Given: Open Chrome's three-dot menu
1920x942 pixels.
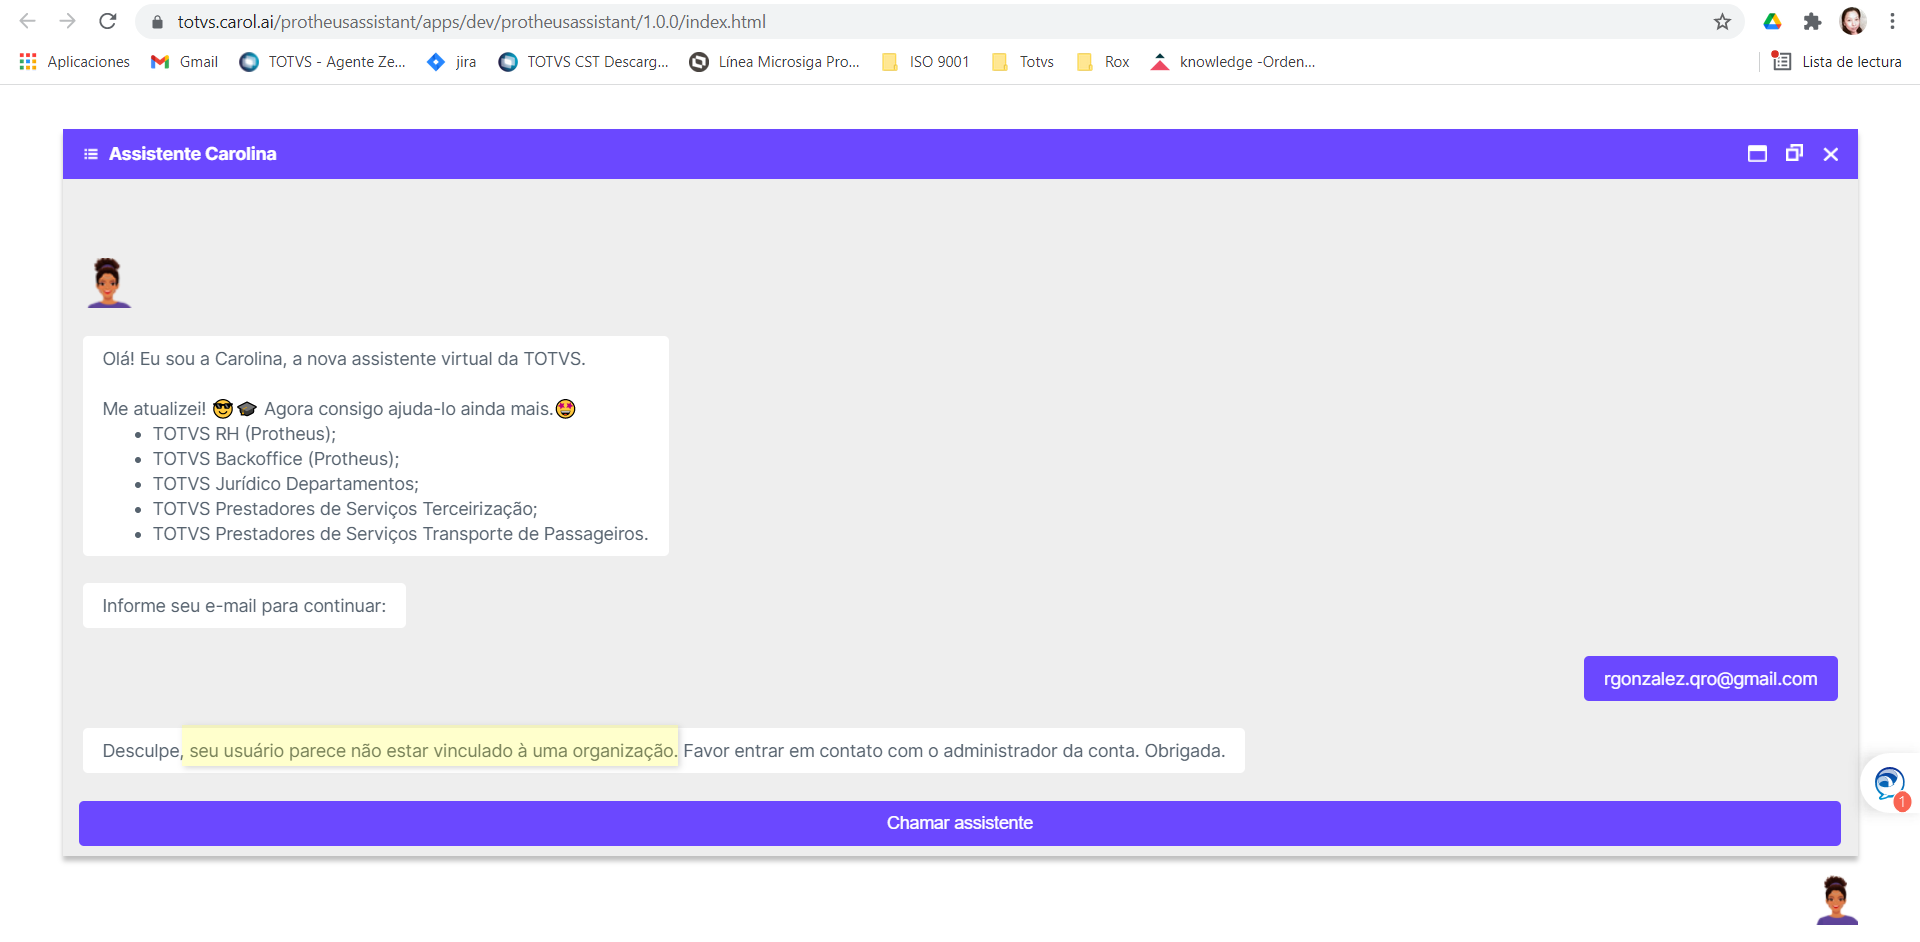Looking at the screenshot, I should (x=1892, y=21).
